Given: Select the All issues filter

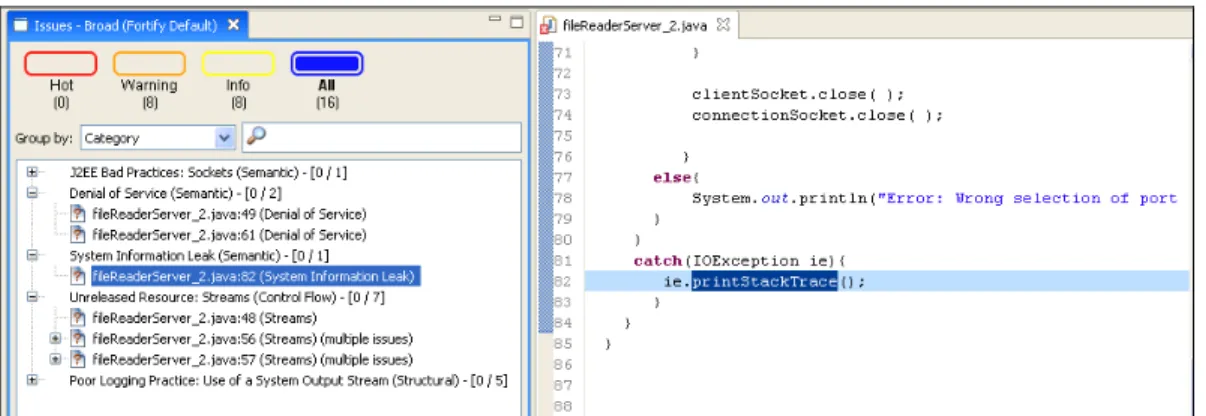Looking at the screenshot, I should (x=327, y=64).
